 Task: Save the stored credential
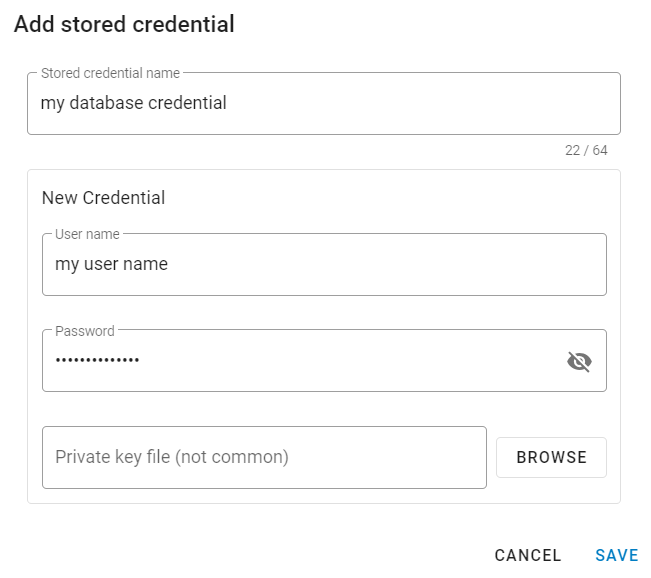point(616,555)
